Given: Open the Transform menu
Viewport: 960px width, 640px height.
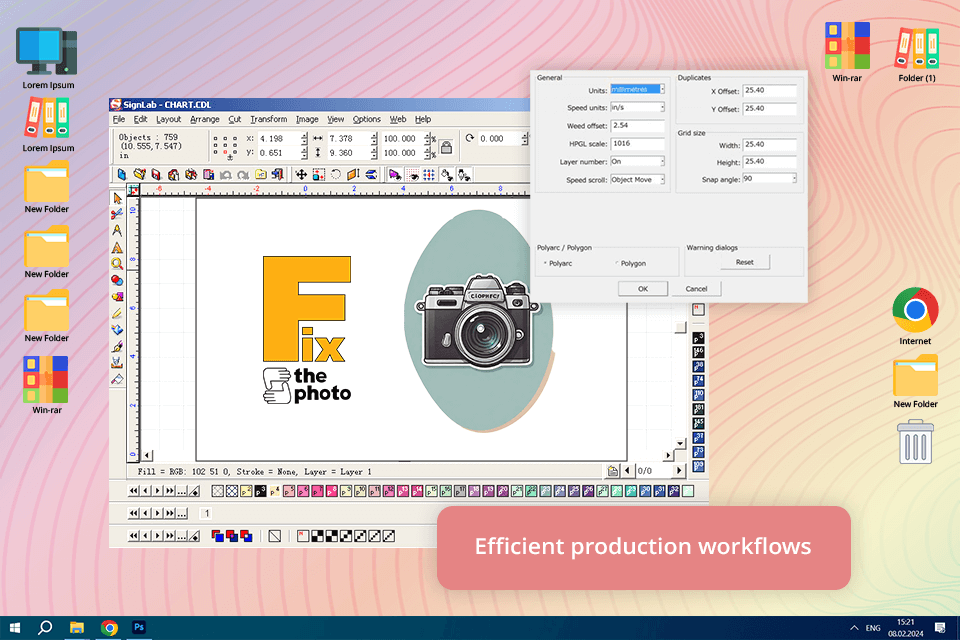Looking at the screenshot, I should click(x=269, y=119).
